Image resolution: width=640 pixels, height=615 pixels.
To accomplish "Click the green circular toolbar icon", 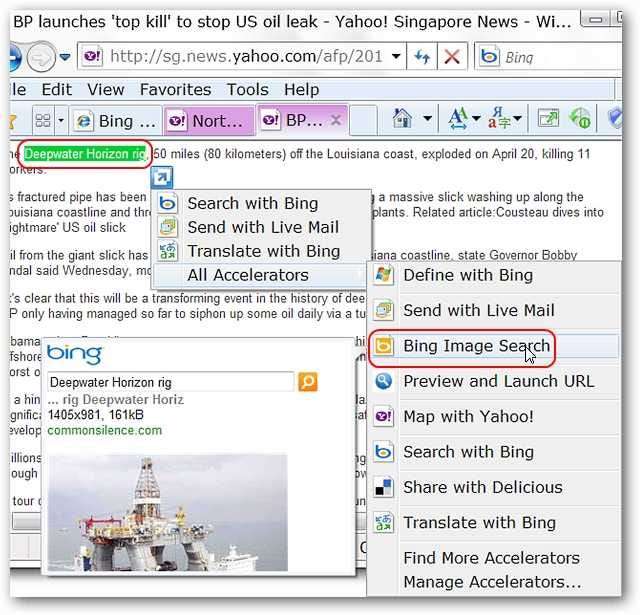I will click(x=580, y=119).
